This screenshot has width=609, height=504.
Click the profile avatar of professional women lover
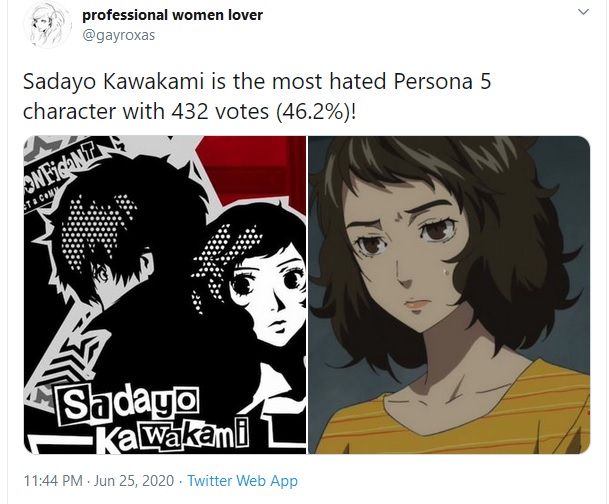48,26
